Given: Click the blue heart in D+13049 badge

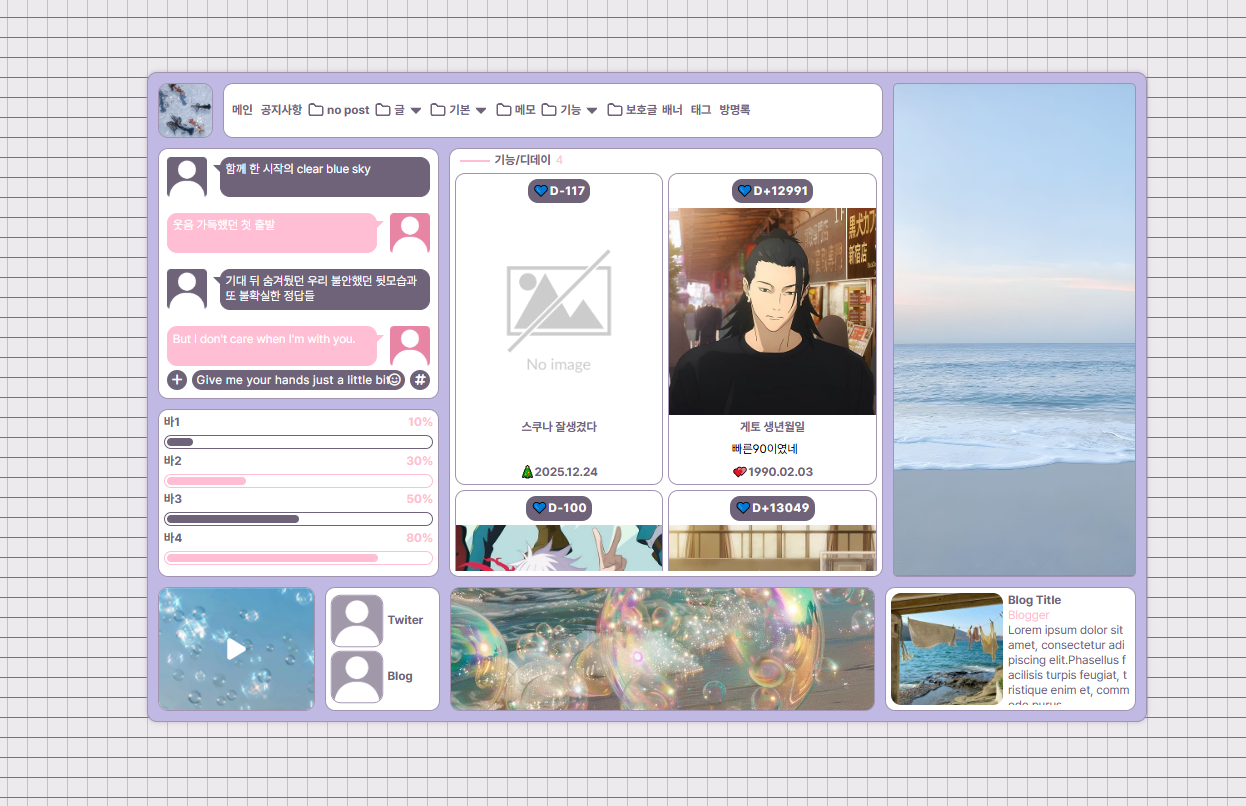Looking at the screenshot, I should pos(743,508).
